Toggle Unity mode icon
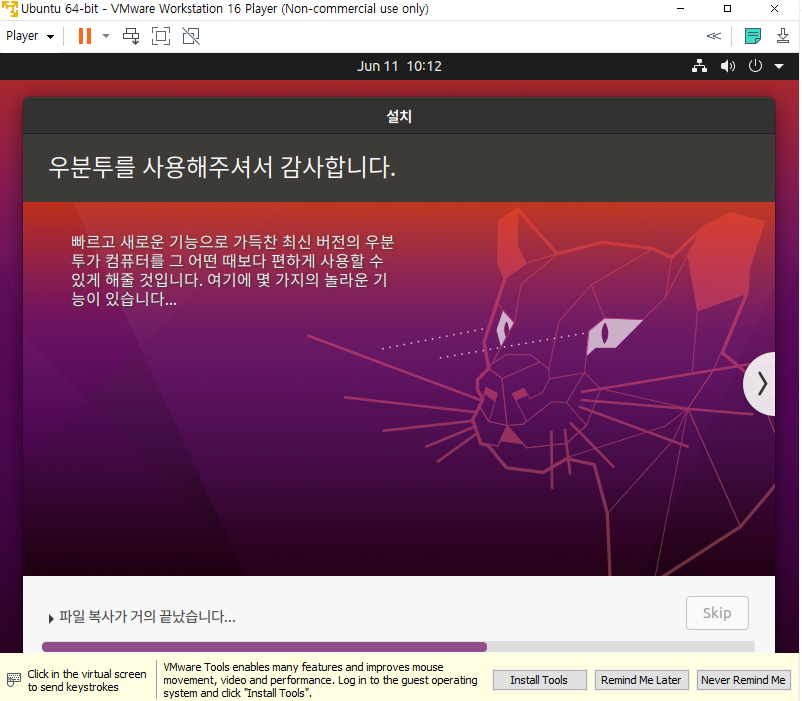 191,36
